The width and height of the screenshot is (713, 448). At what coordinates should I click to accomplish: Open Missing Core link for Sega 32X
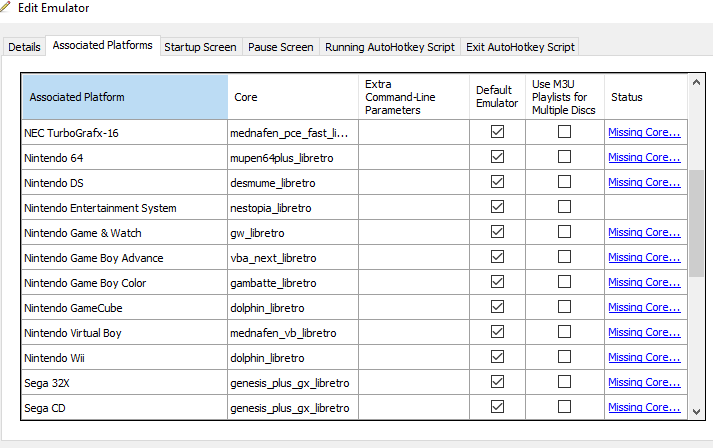644,383
